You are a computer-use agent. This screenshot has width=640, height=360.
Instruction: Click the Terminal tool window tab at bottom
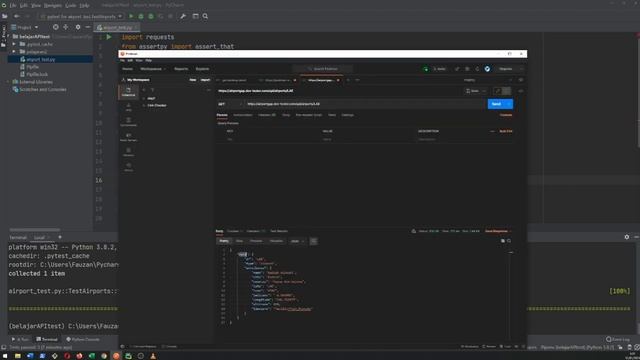(x=47, y=339)
